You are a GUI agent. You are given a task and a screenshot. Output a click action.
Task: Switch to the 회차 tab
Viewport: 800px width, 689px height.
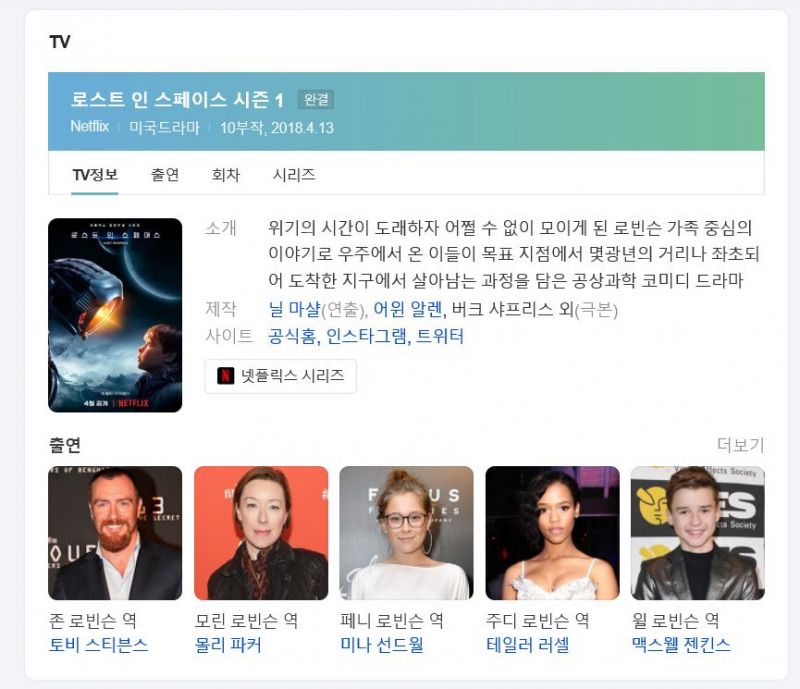click(226, 175)
